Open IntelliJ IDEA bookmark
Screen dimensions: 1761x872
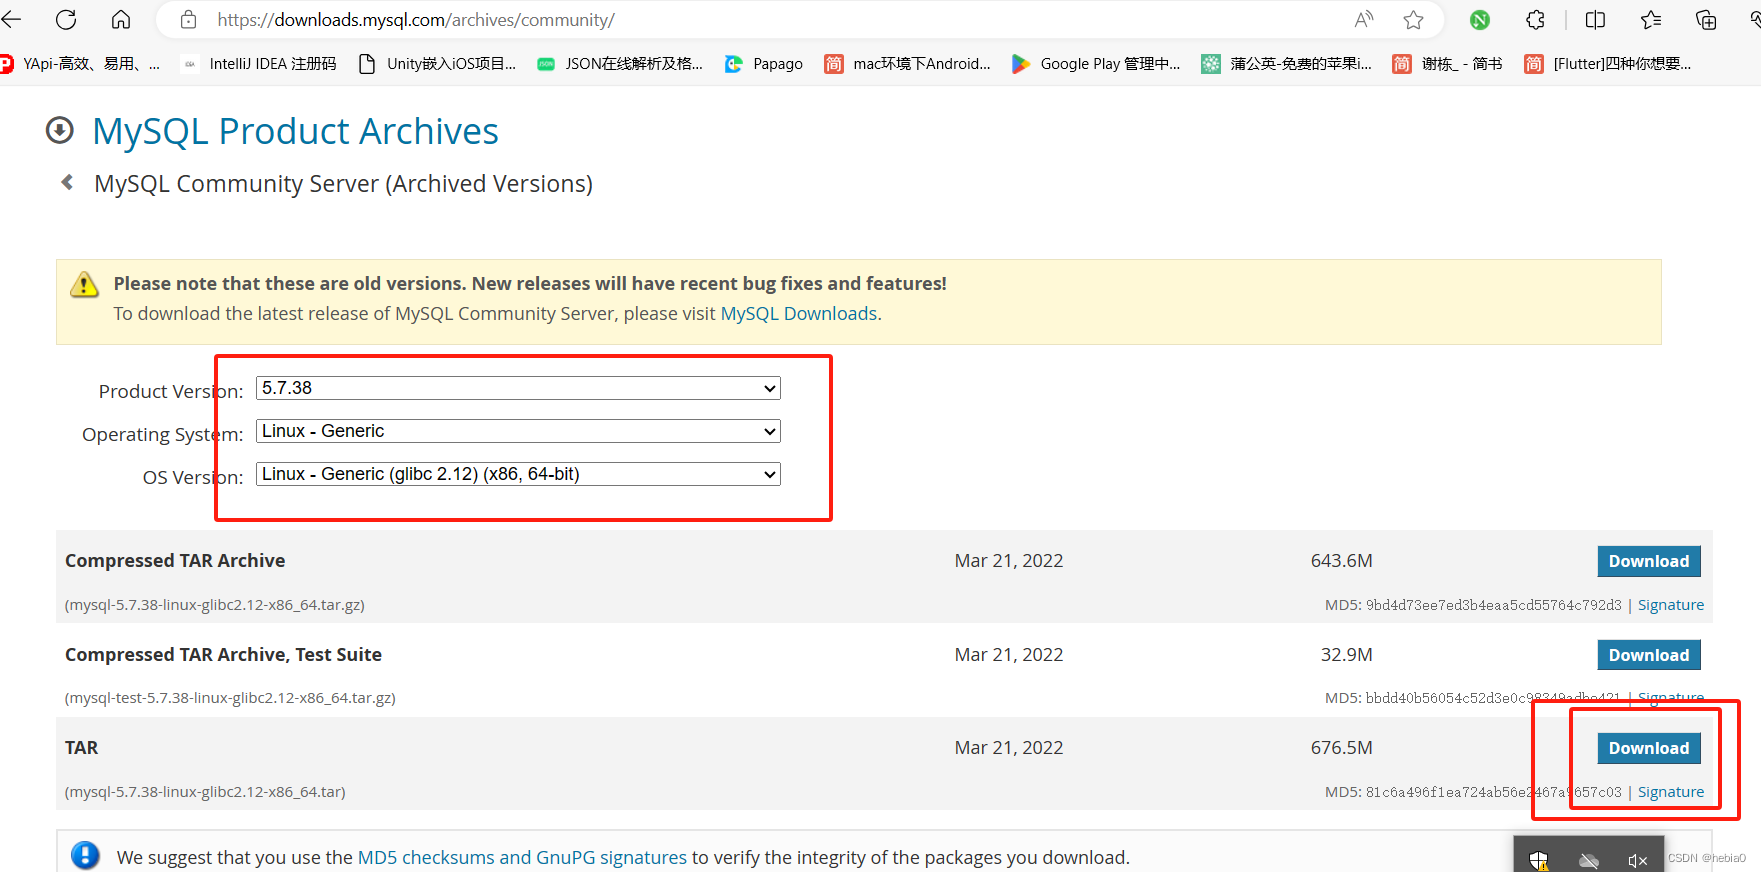[x=259, y=64]
